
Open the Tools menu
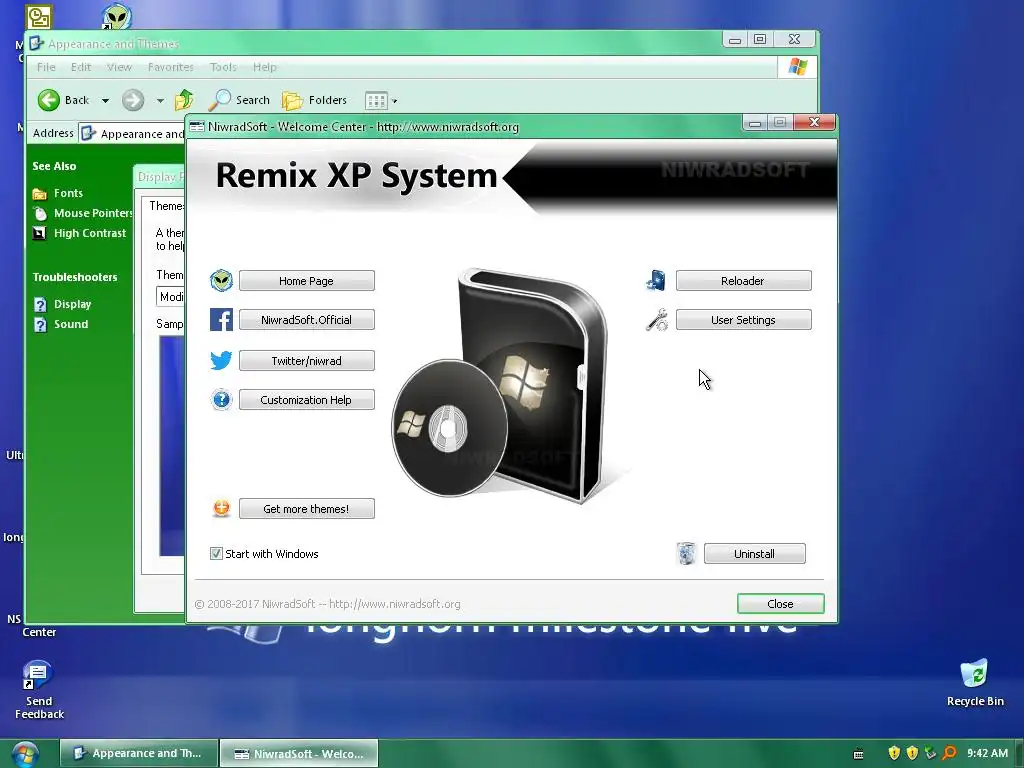(223, 67)
